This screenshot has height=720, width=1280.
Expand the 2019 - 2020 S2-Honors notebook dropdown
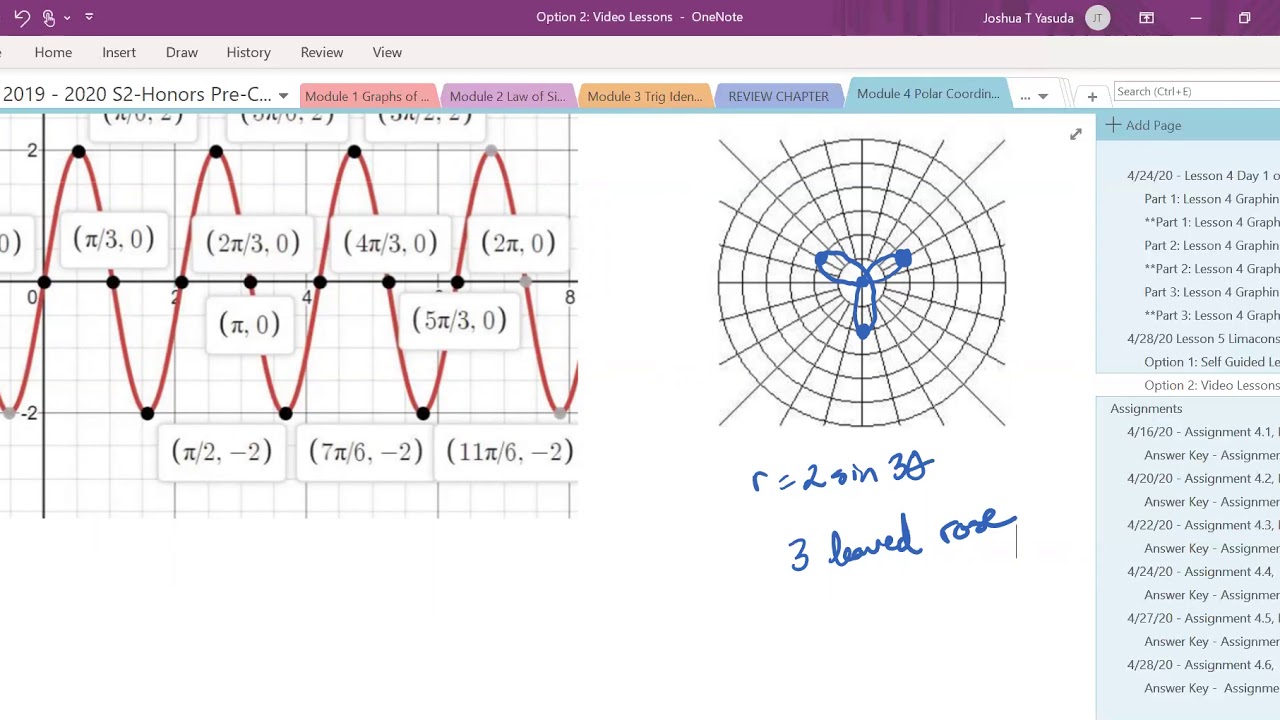click(283, 96)
